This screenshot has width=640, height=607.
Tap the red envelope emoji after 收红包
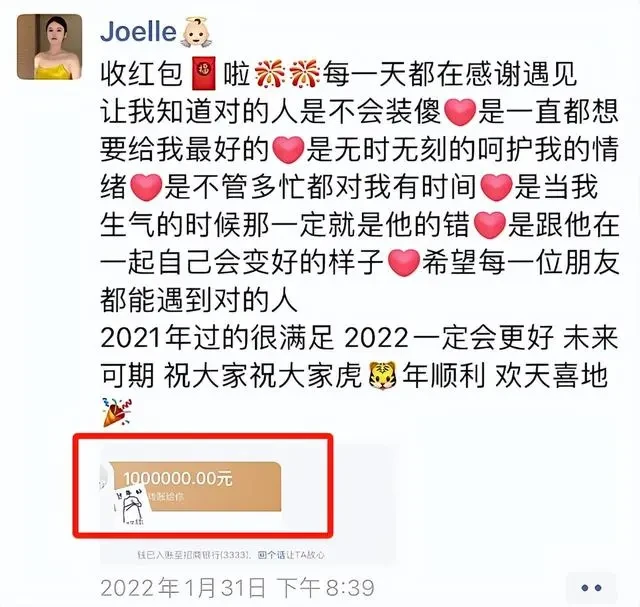pos(203,74)
